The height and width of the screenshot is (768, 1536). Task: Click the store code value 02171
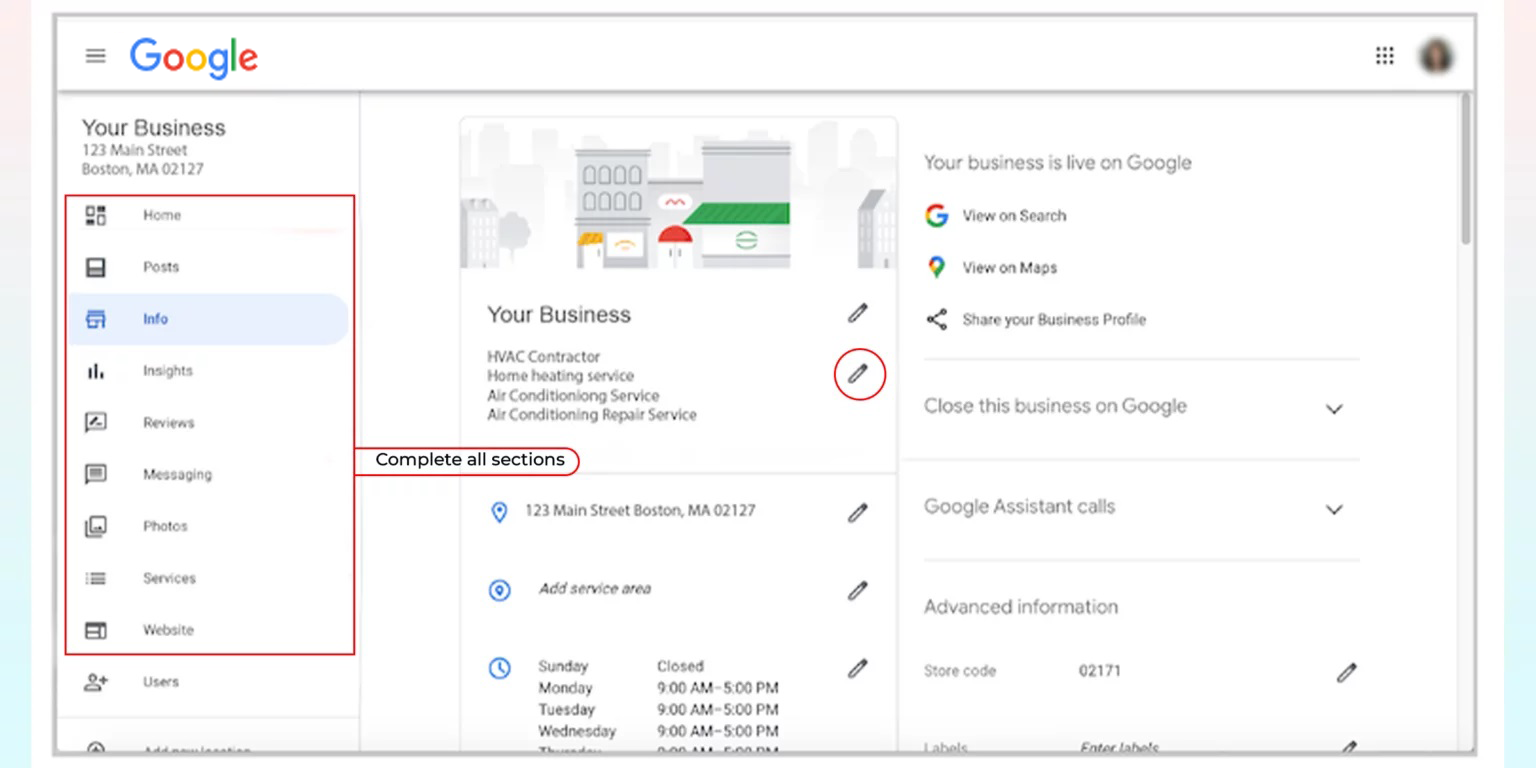(1099, 671)
